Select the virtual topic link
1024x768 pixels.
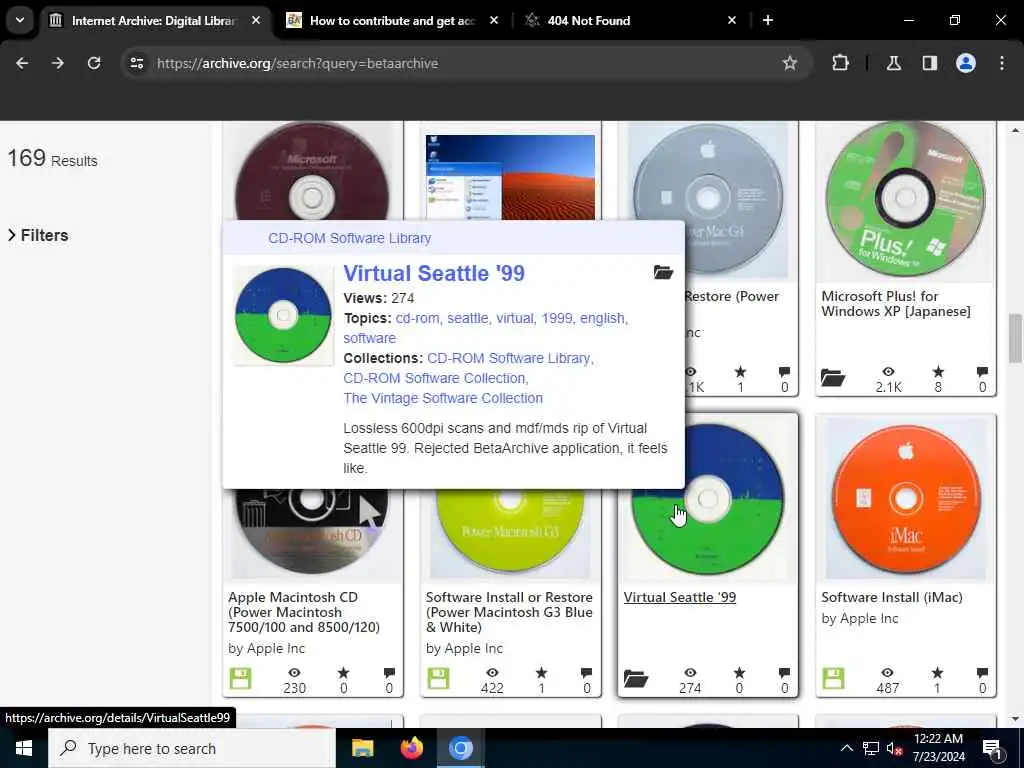click(515, 318)
